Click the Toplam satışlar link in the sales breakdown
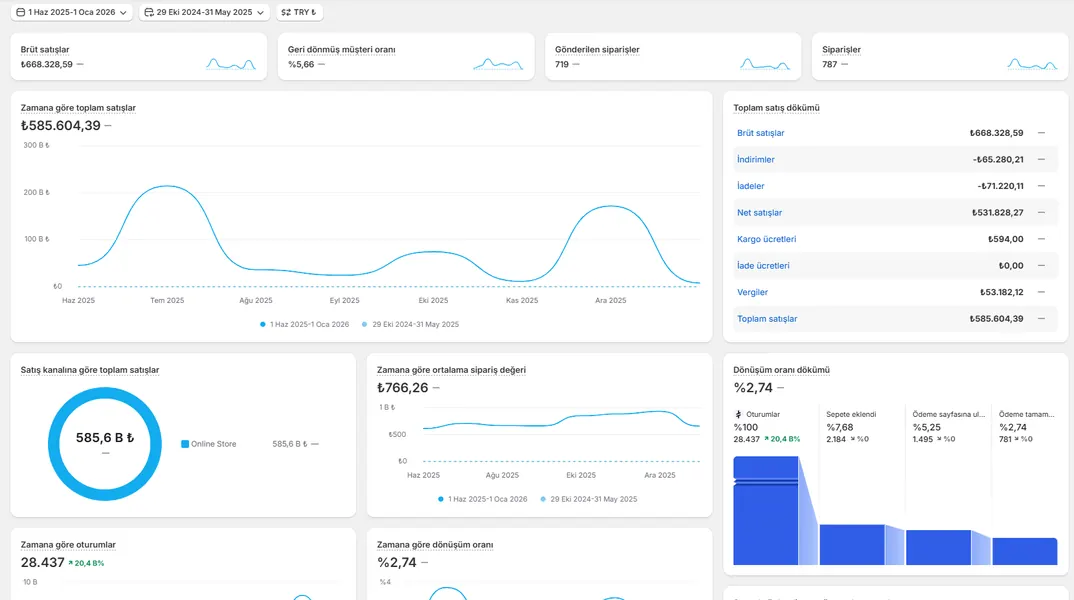The image size is (1074, 600). pyautogui.click(x=767, y=318)
